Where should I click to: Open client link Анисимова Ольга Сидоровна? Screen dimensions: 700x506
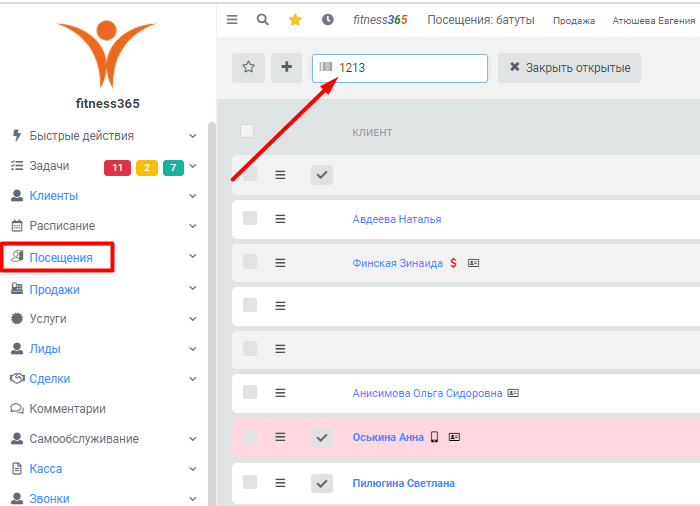427,393
